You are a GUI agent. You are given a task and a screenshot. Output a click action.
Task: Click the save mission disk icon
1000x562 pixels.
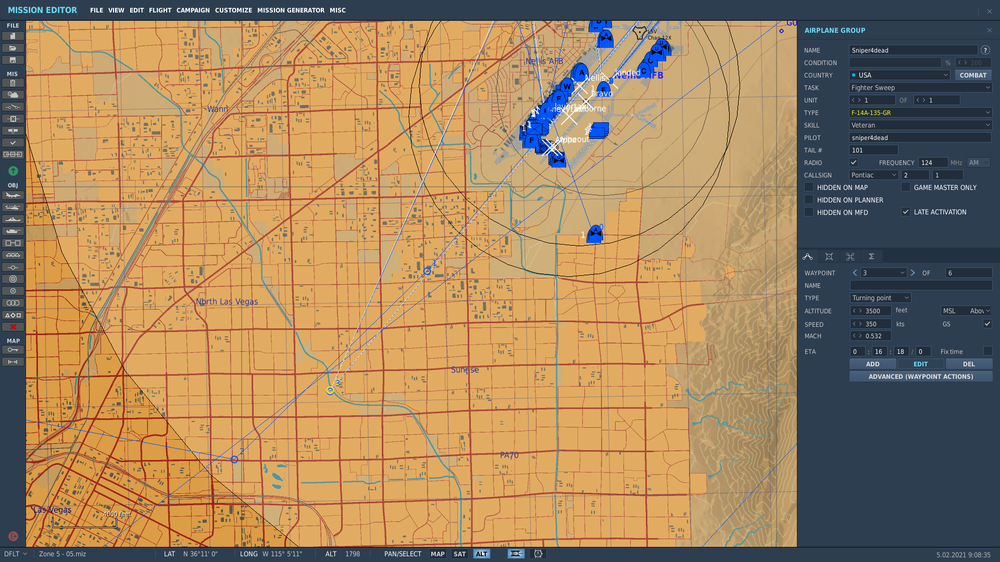(x=13, y=59)
